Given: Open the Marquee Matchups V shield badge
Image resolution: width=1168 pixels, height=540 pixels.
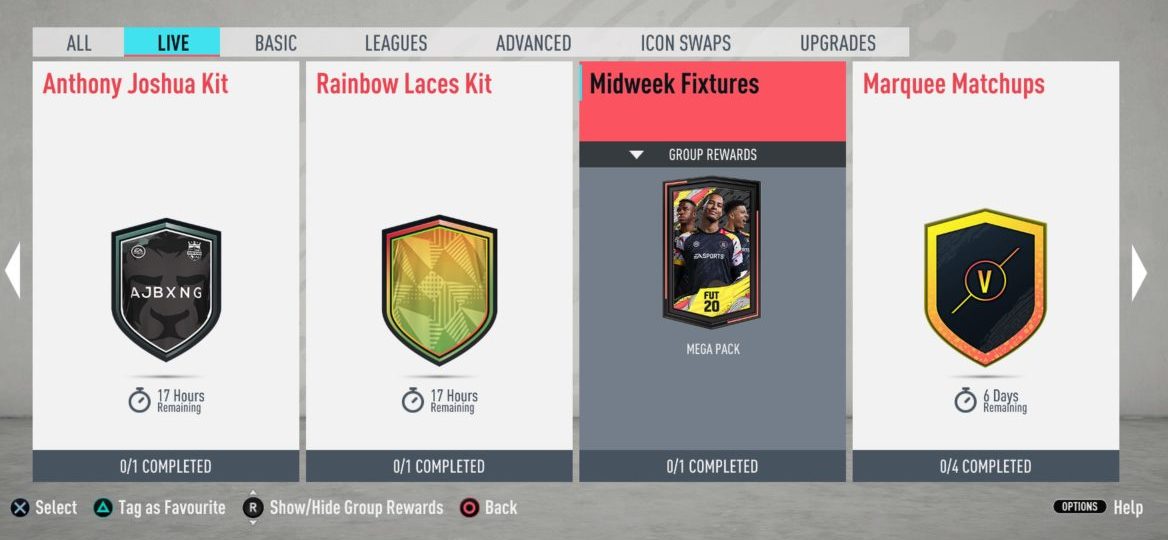Looking at the screenshot, I should [986, 288].
